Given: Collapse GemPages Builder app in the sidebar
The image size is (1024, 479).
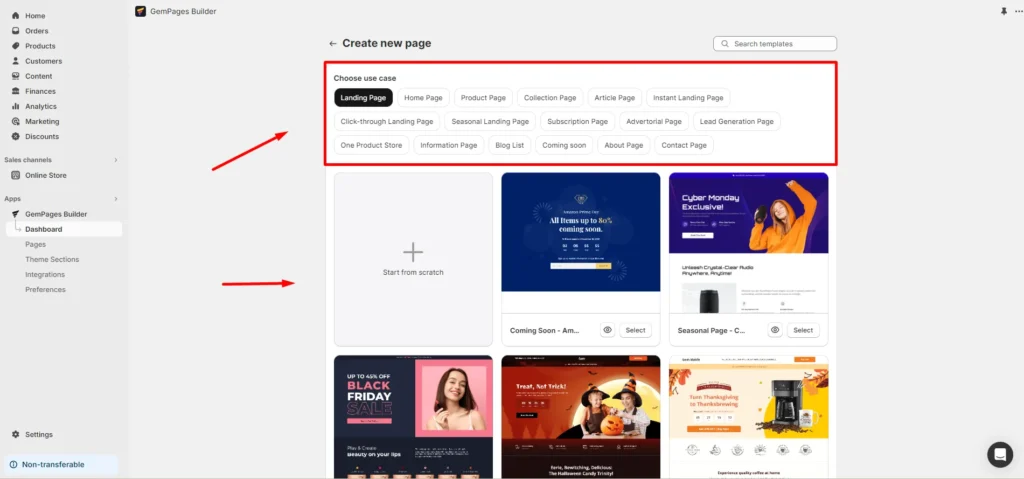Looking at the screenshot, I should pos(56,214).
